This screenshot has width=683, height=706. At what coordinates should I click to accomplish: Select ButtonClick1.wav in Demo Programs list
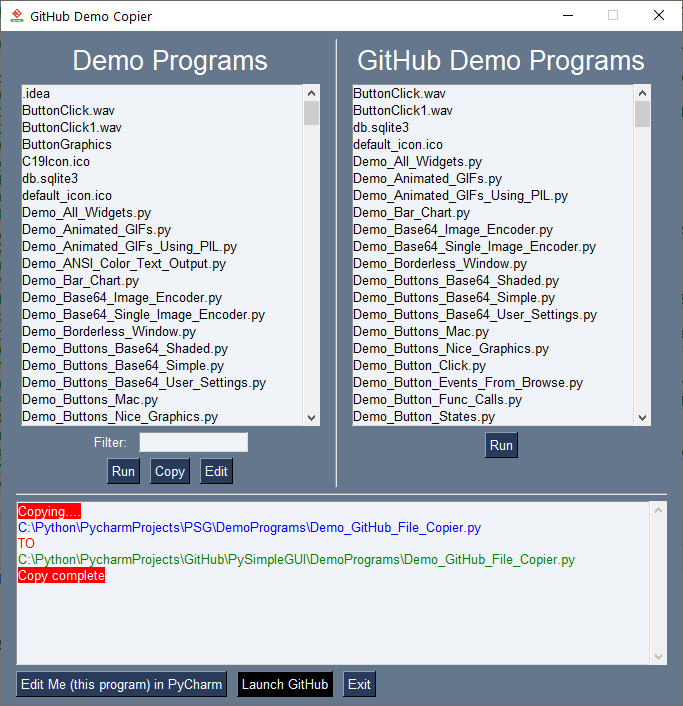pos(163,128)
